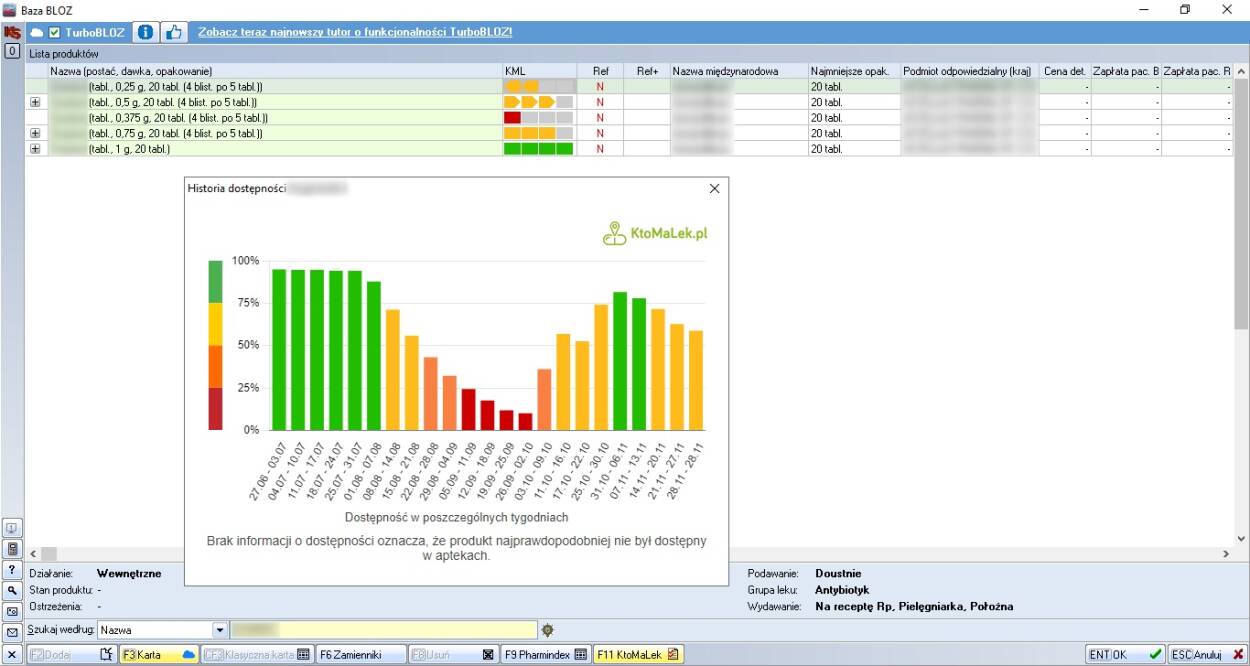Click the question mark help icon in sidebar

(x=13, y=569)
